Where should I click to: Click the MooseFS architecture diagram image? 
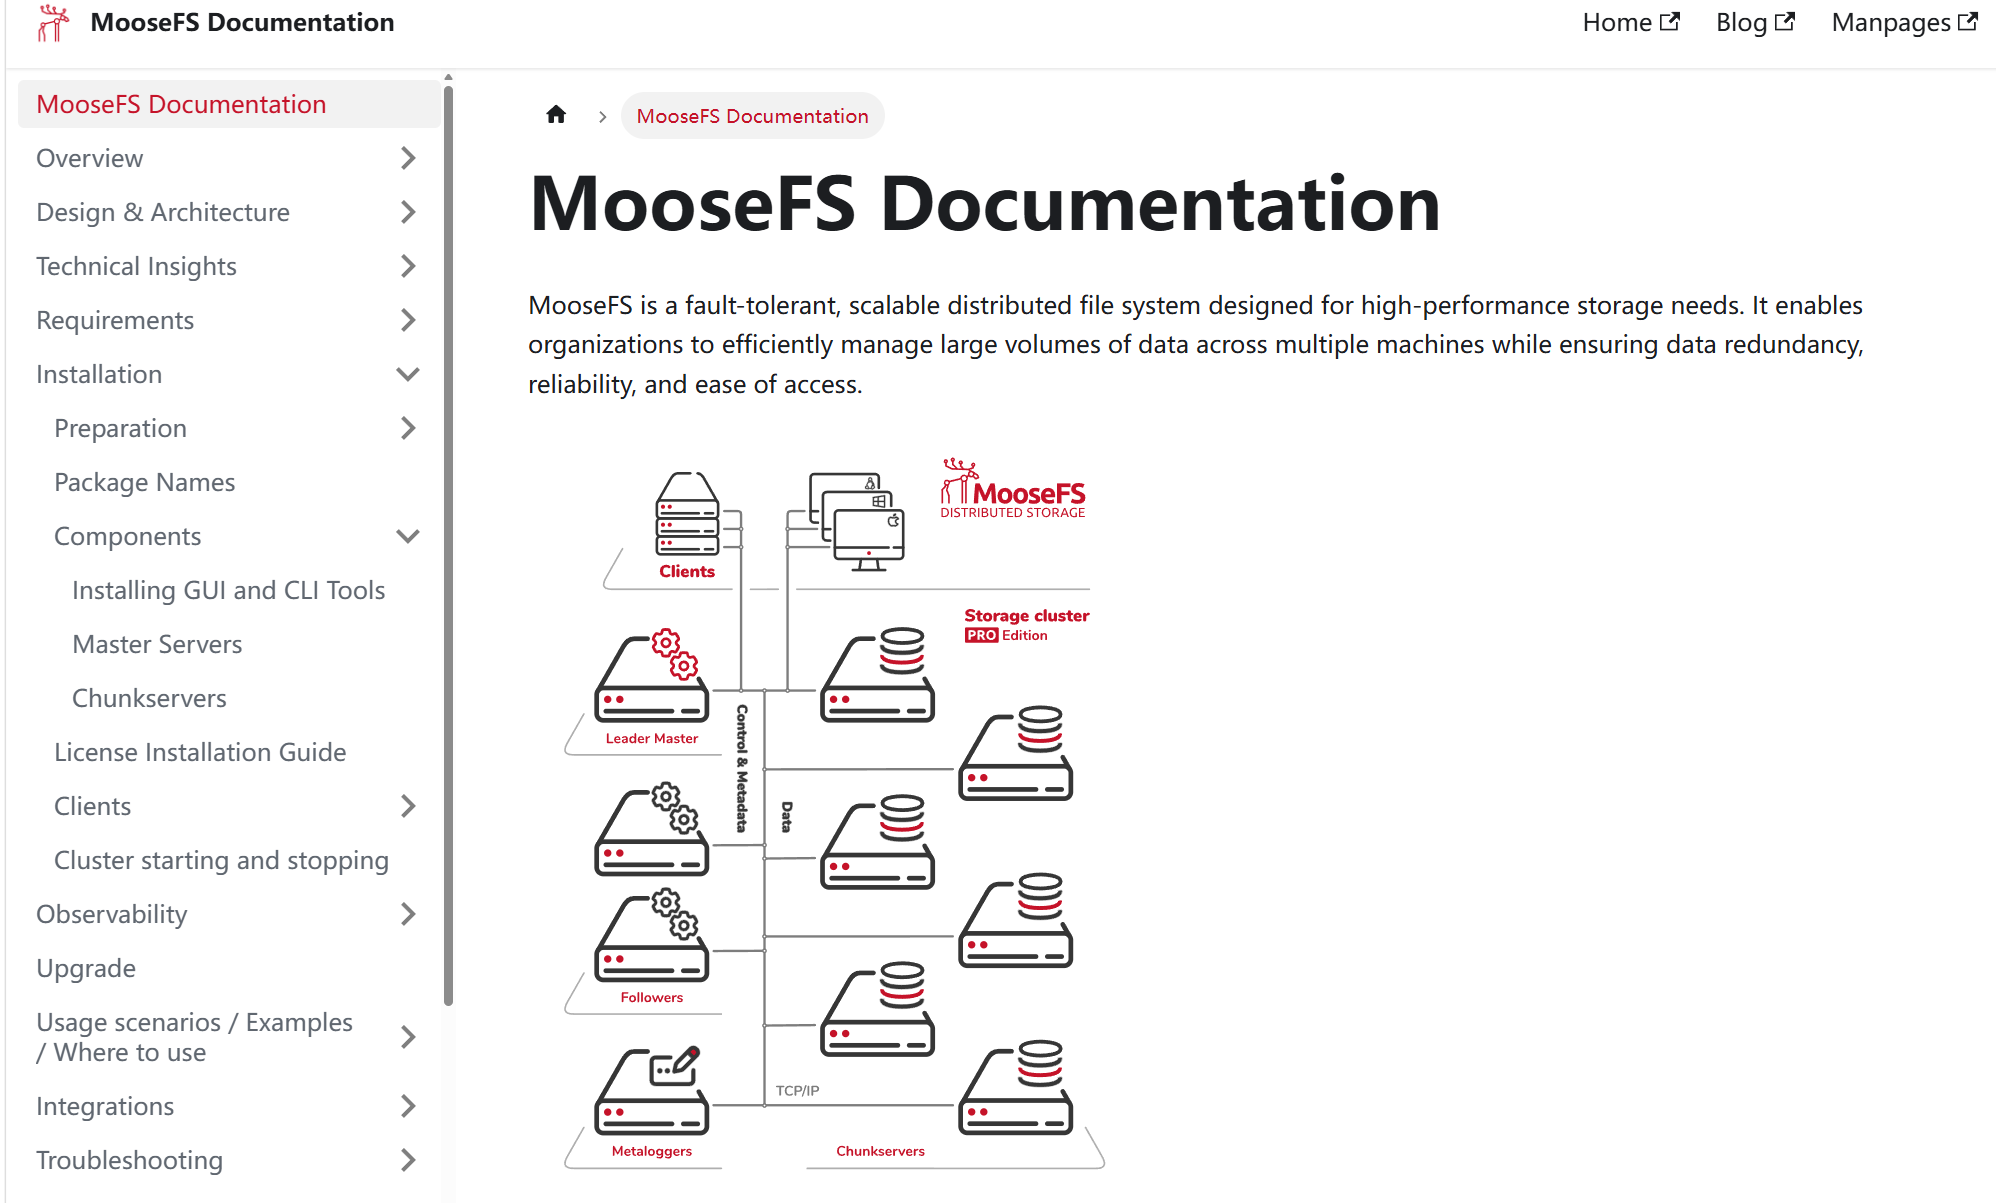(834, 812)
